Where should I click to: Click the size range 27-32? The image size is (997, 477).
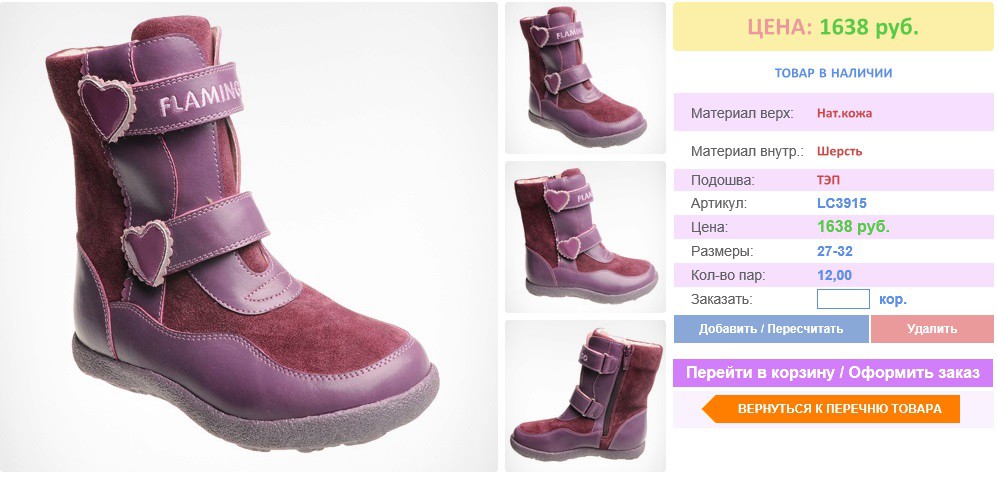point(834,251)
